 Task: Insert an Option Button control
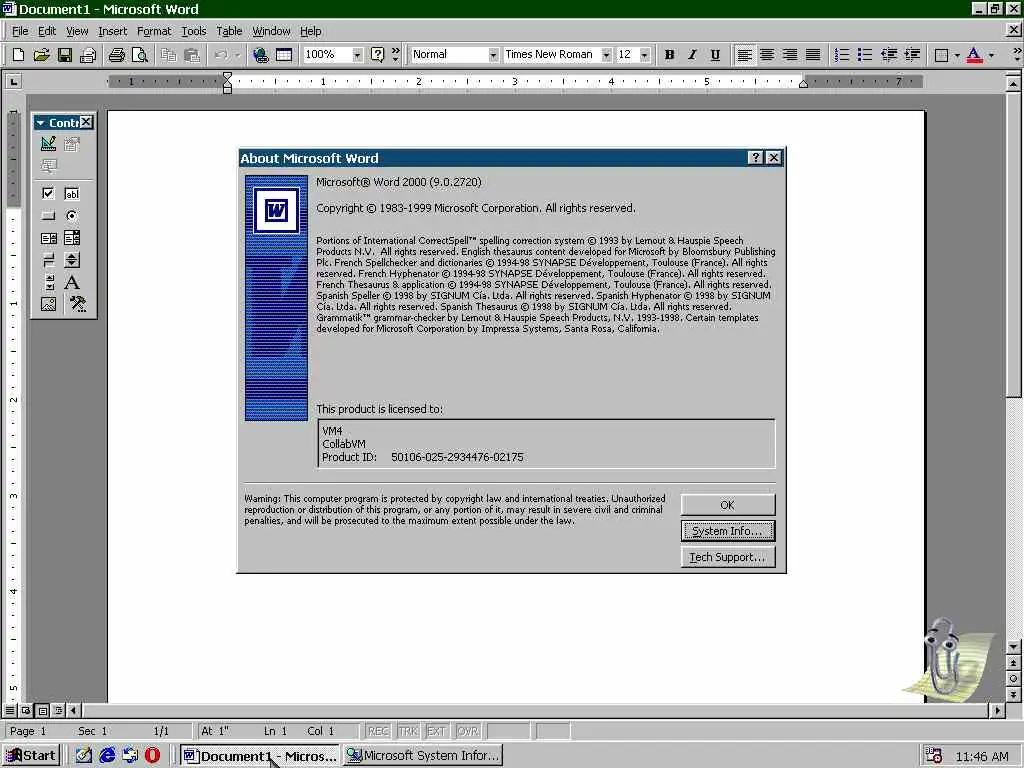pyautogui.click(x=72, y=216)
